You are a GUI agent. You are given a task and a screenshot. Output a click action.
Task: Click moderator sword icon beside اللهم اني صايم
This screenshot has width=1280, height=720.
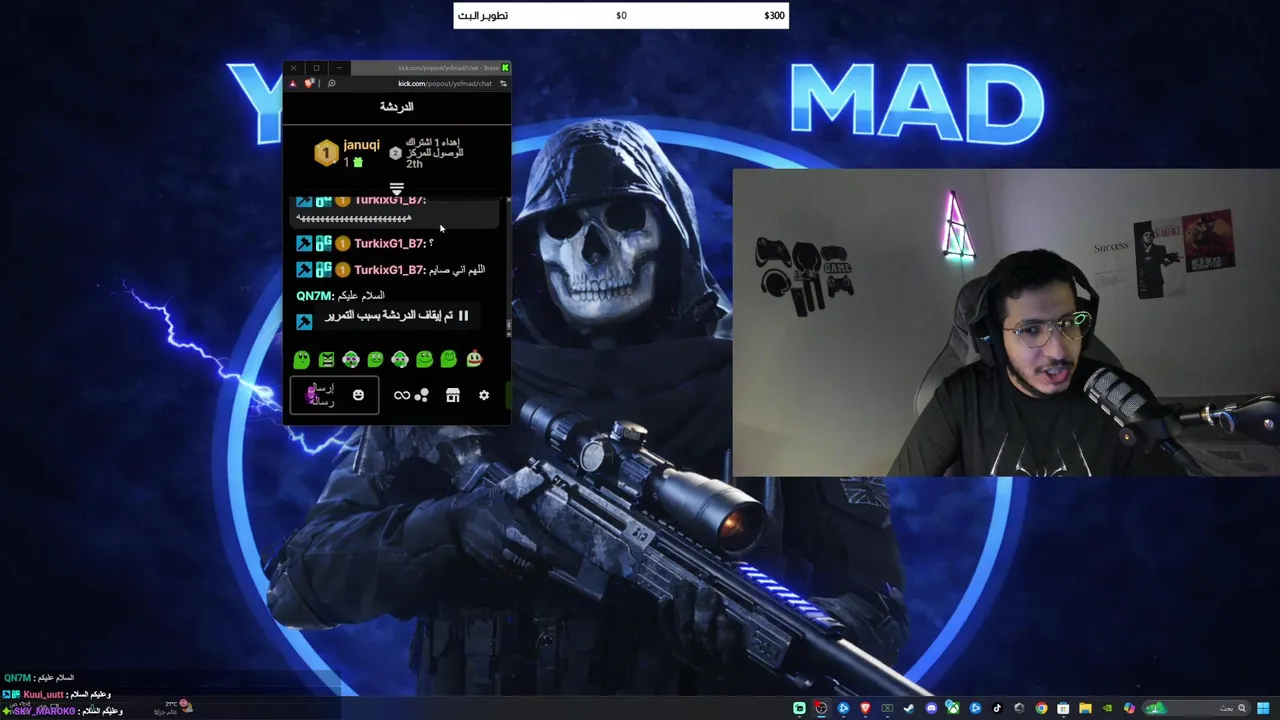click(x=304, y=269)
